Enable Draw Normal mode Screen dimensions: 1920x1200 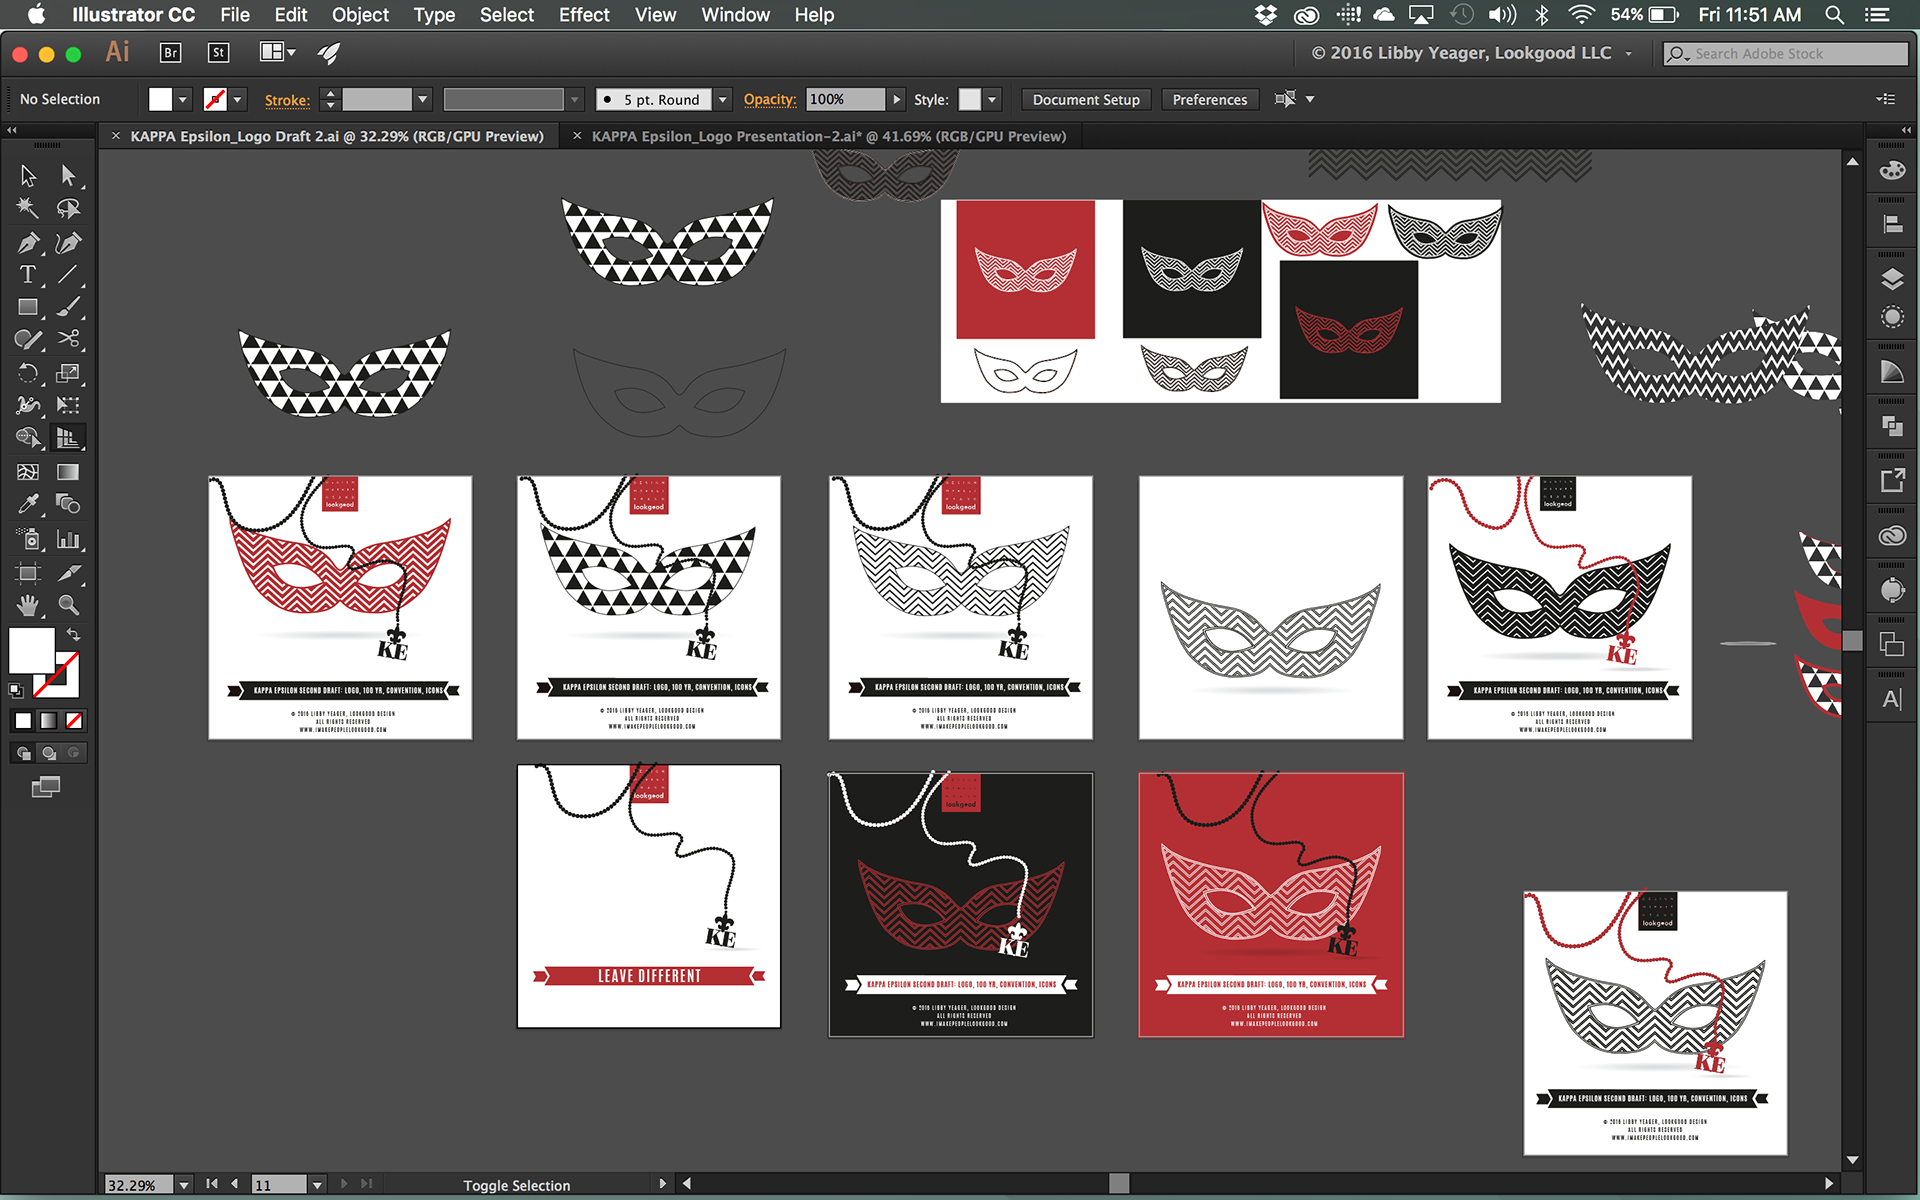pyautogui.click(x=24, y=753)
